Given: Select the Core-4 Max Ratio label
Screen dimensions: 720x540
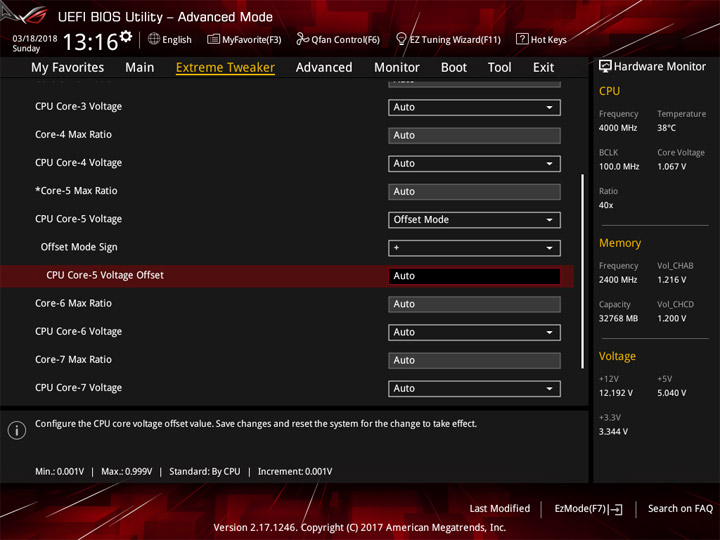Looking at the screenshot, I should coord(73,135).
